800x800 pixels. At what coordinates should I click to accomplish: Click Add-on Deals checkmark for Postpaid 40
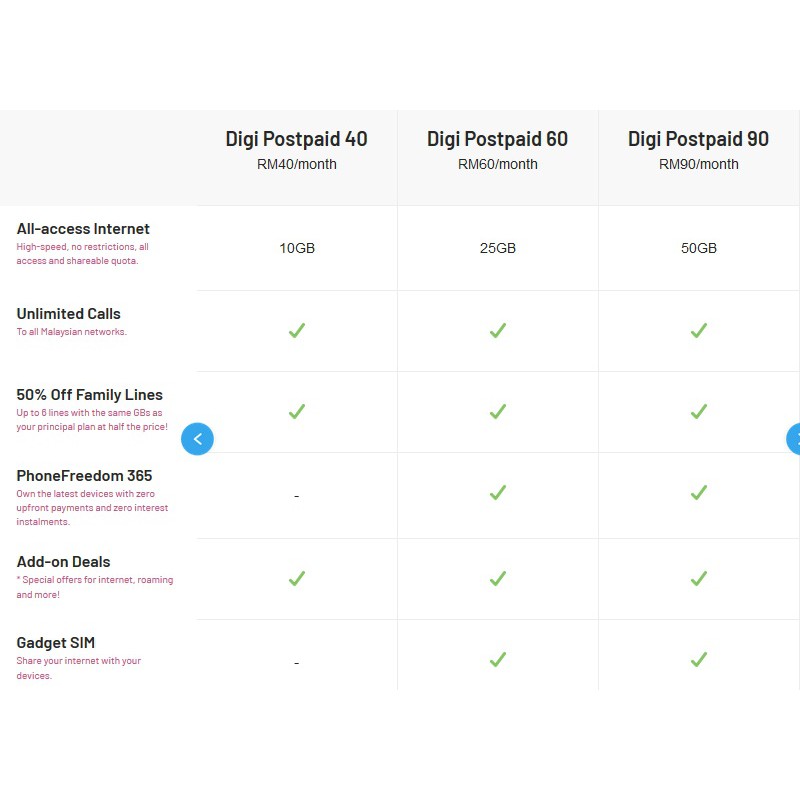pos(297,579)
